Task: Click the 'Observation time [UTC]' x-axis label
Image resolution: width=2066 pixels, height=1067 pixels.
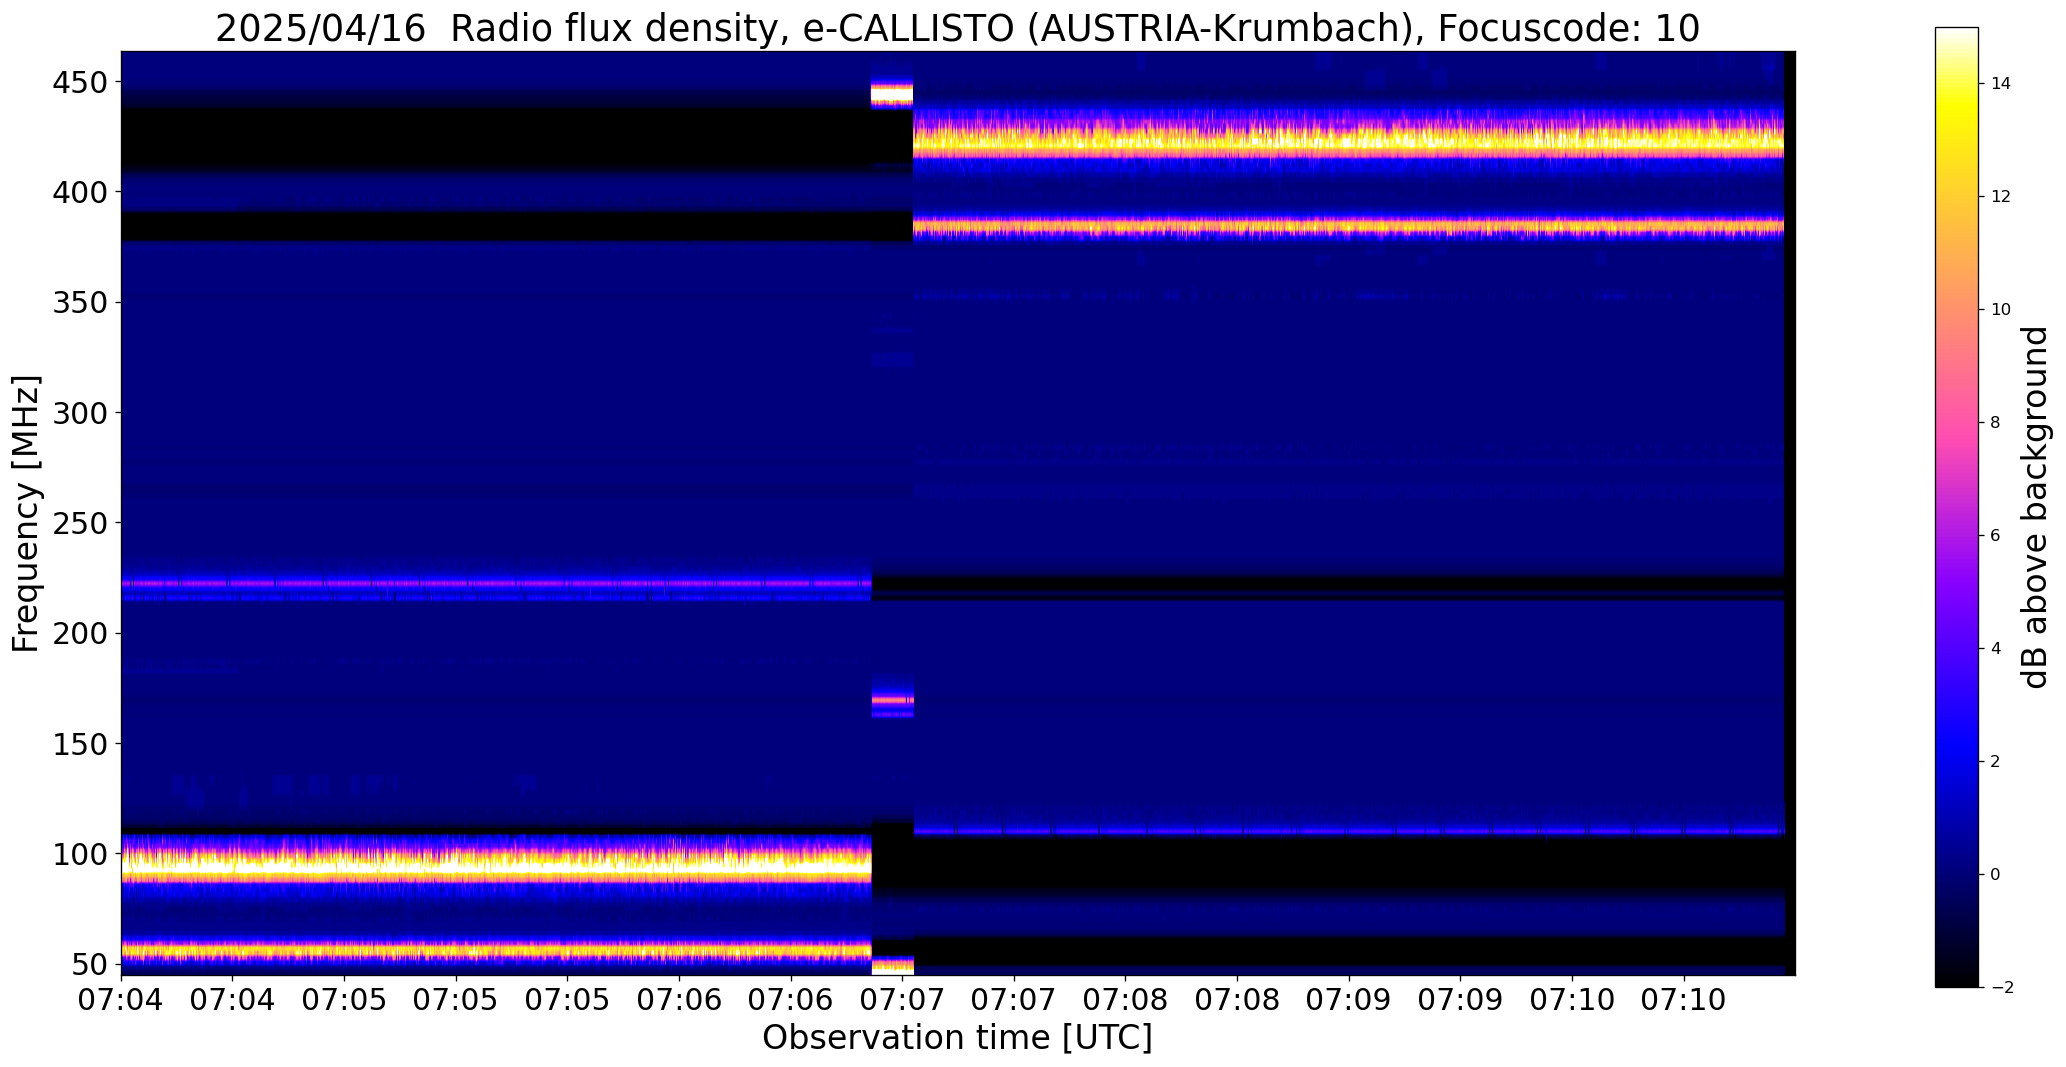Action: coord(957,1037)
